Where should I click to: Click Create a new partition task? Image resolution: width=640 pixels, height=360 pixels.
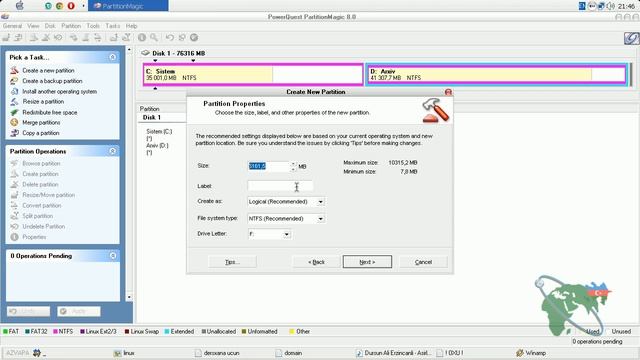48,70
